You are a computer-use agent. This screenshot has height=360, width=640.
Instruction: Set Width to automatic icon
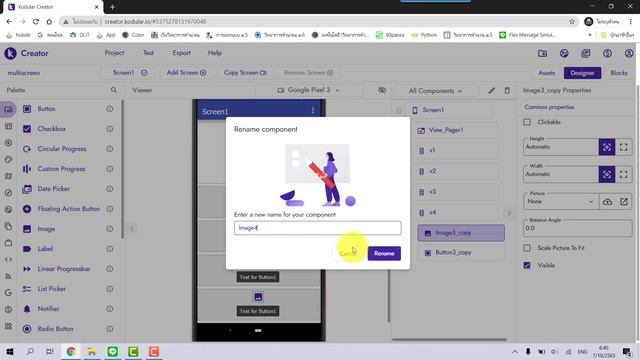pos(607,174)
